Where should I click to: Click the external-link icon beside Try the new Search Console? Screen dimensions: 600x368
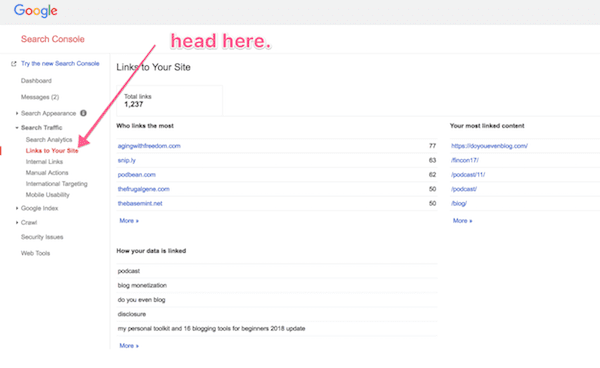click(13, 64)
